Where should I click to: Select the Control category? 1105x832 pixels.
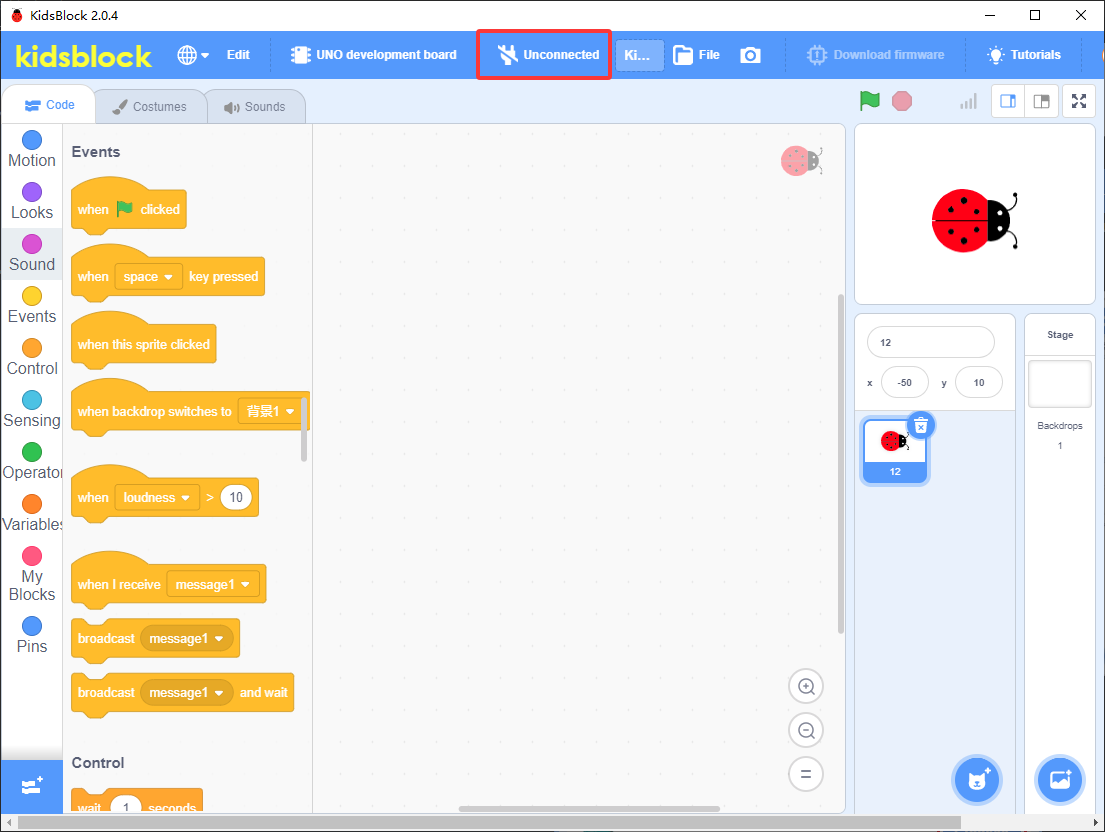pyautogui.click(x=32, y=358)
